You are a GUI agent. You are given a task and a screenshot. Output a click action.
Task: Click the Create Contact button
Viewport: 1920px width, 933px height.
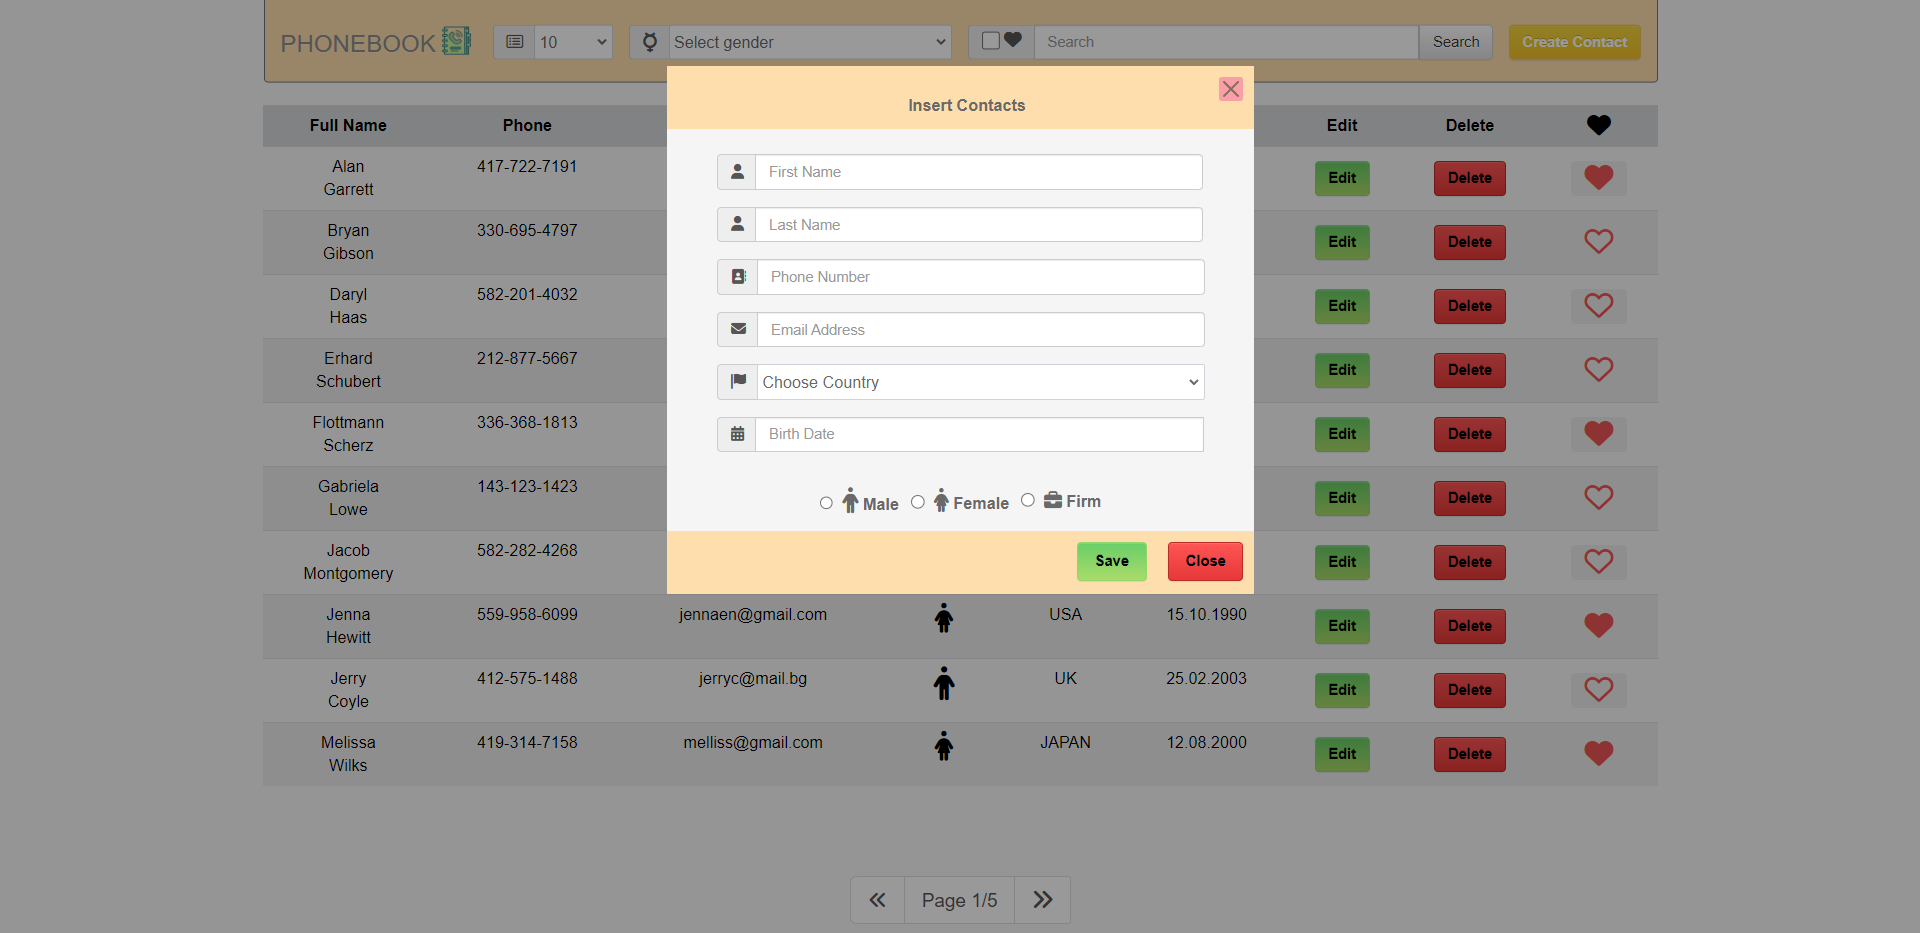1574,42
